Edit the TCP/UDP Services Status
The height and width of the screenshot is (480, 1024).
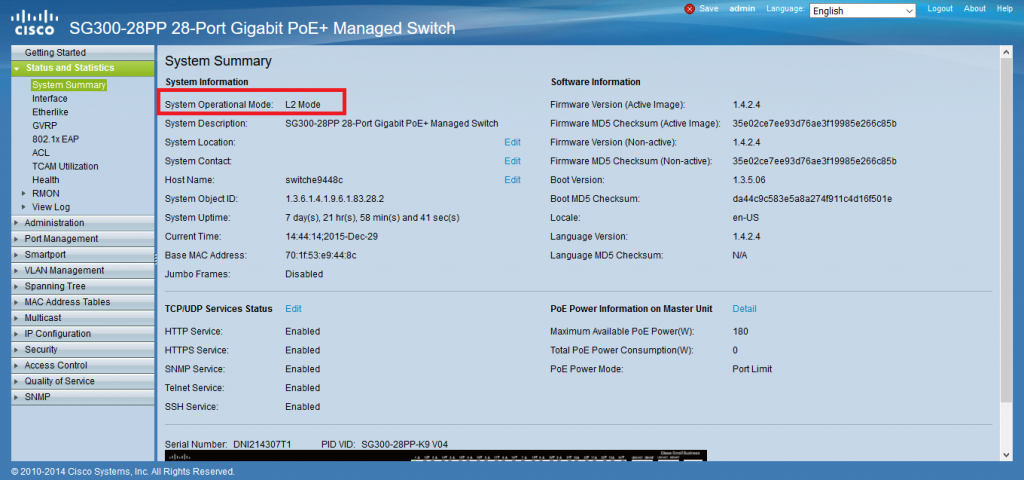[x=293, y=308]
